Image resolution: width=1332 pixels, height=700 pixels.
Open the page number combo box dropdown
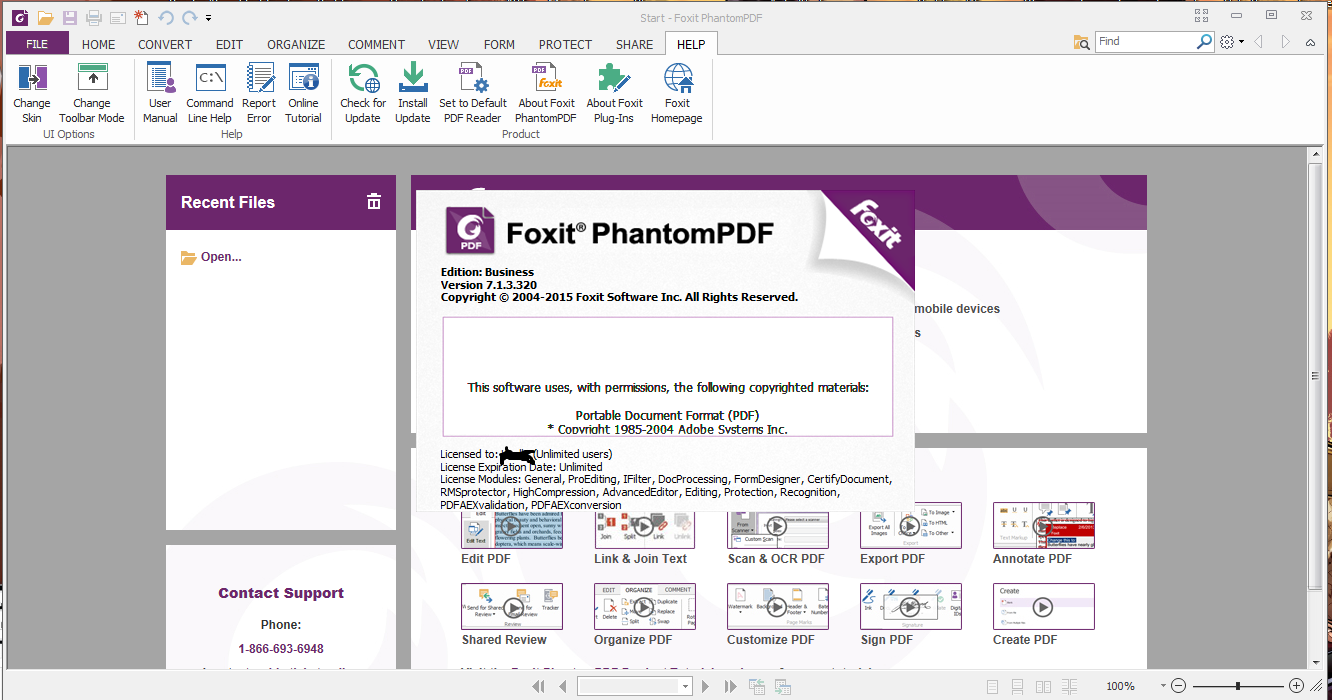pyautogui.click(x=684, y=686)
